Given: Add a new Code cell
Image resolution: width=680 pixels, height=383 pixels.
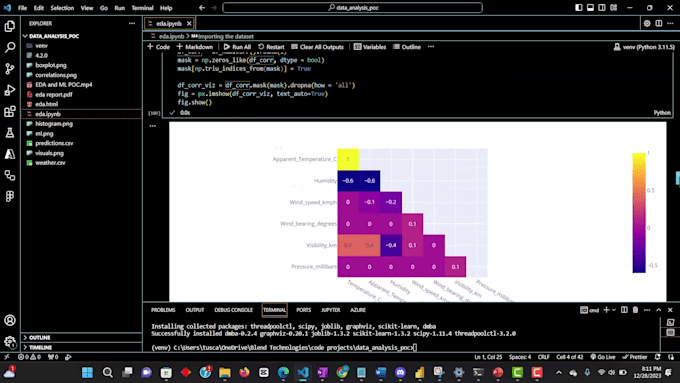Looking at the screenshot, I should coord(158,47).
